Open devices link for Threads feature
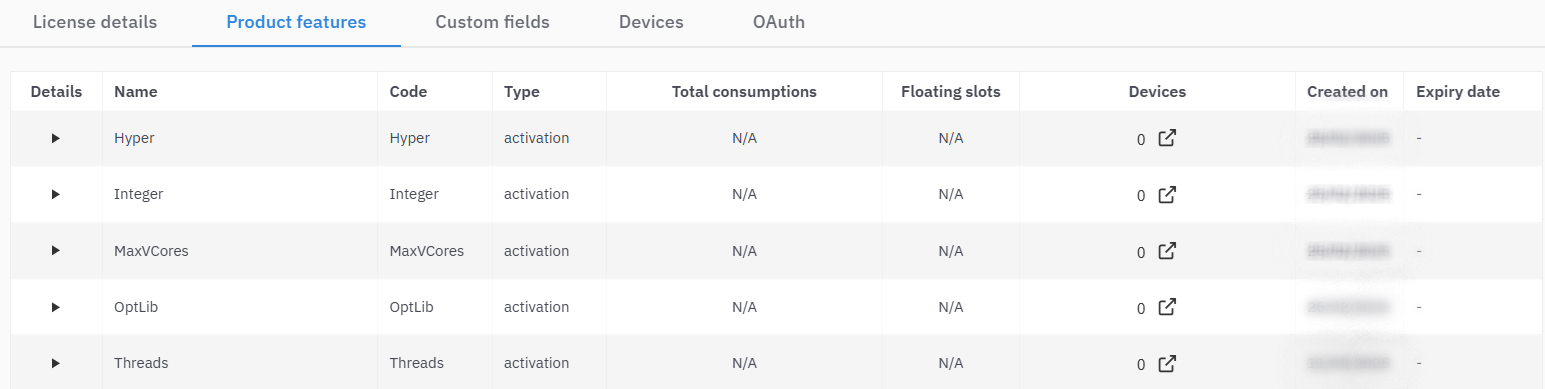The image size is (1545, 389). pyautogui.click(x=1166, y=363)
